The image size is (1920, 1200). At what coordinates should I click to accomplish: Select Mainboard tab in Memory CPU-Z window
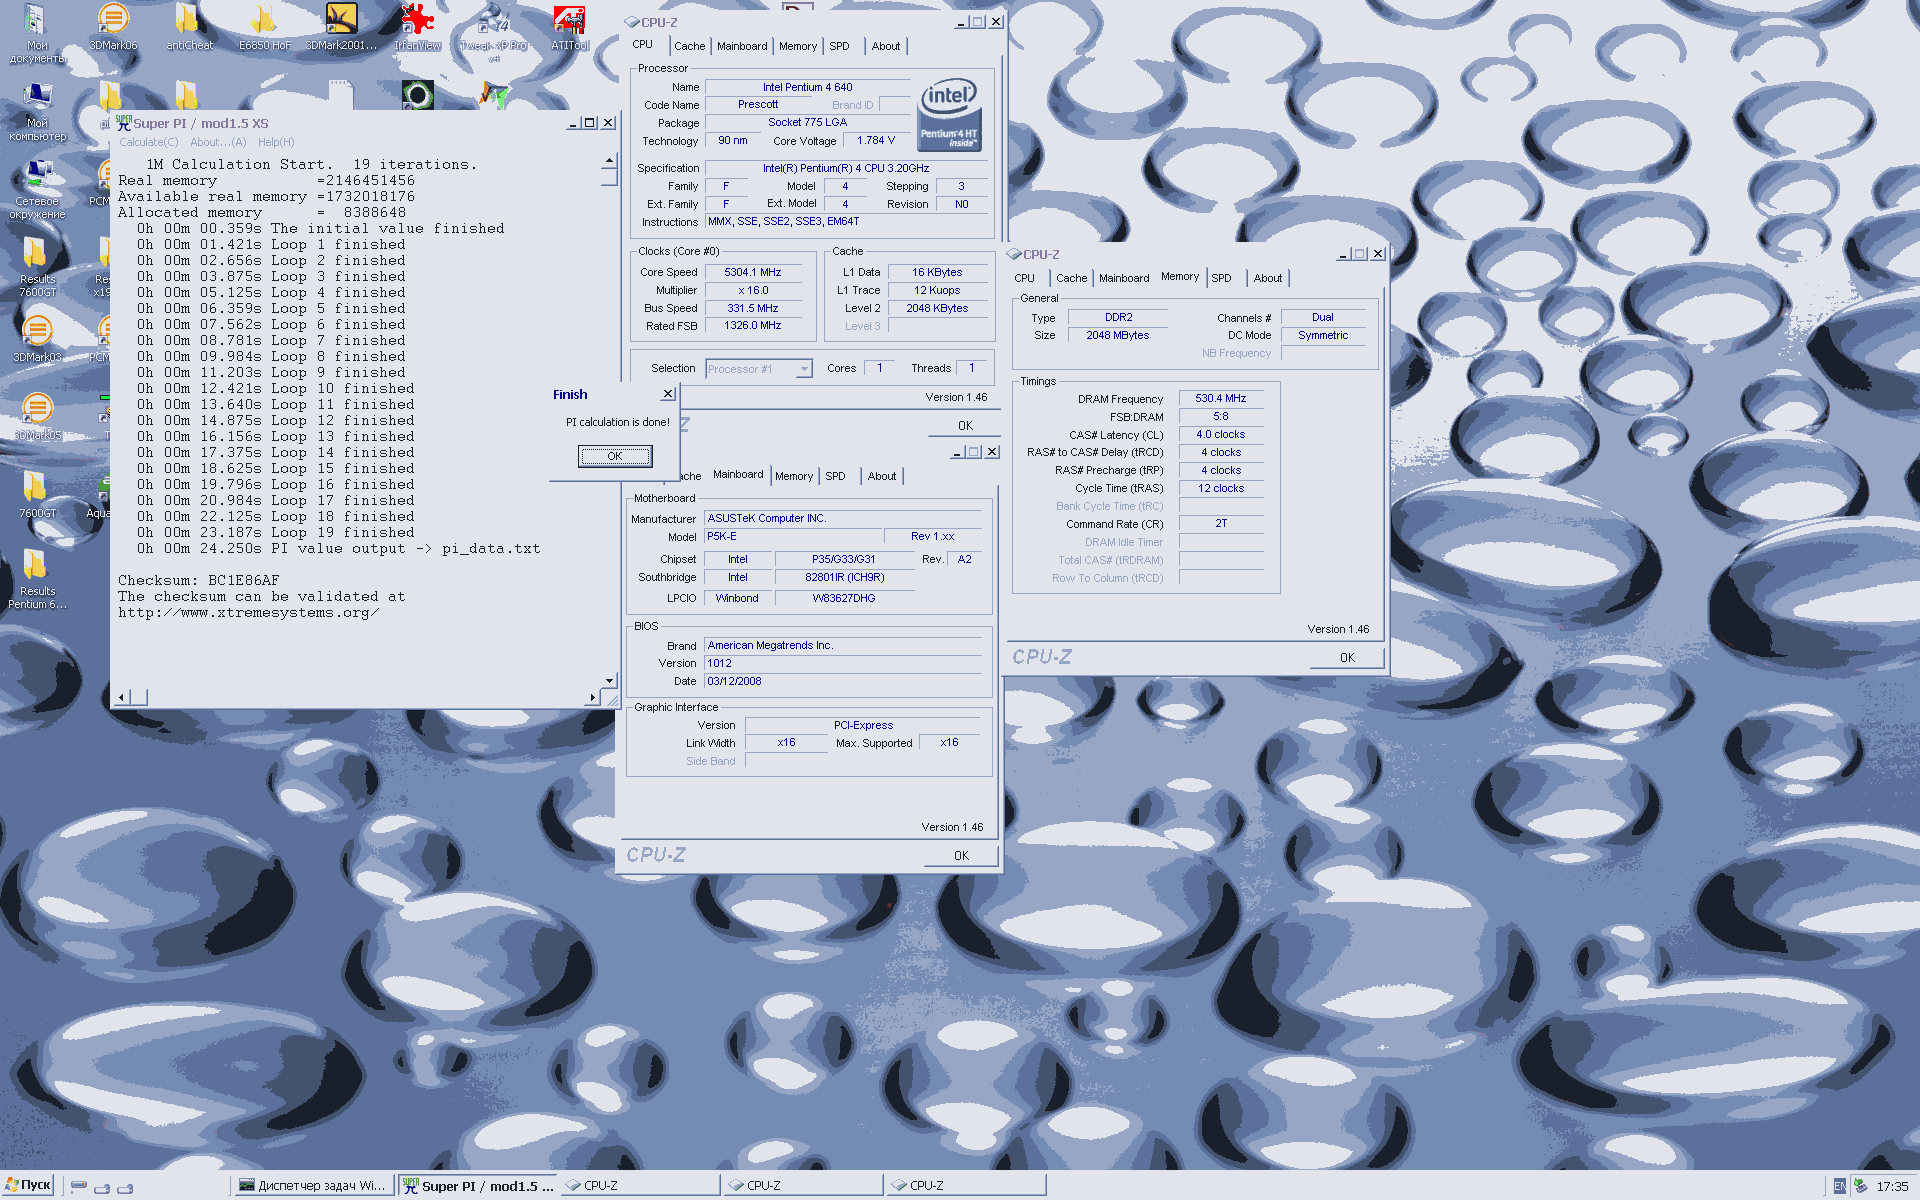pyautogui.click(x=1124, y=278)
